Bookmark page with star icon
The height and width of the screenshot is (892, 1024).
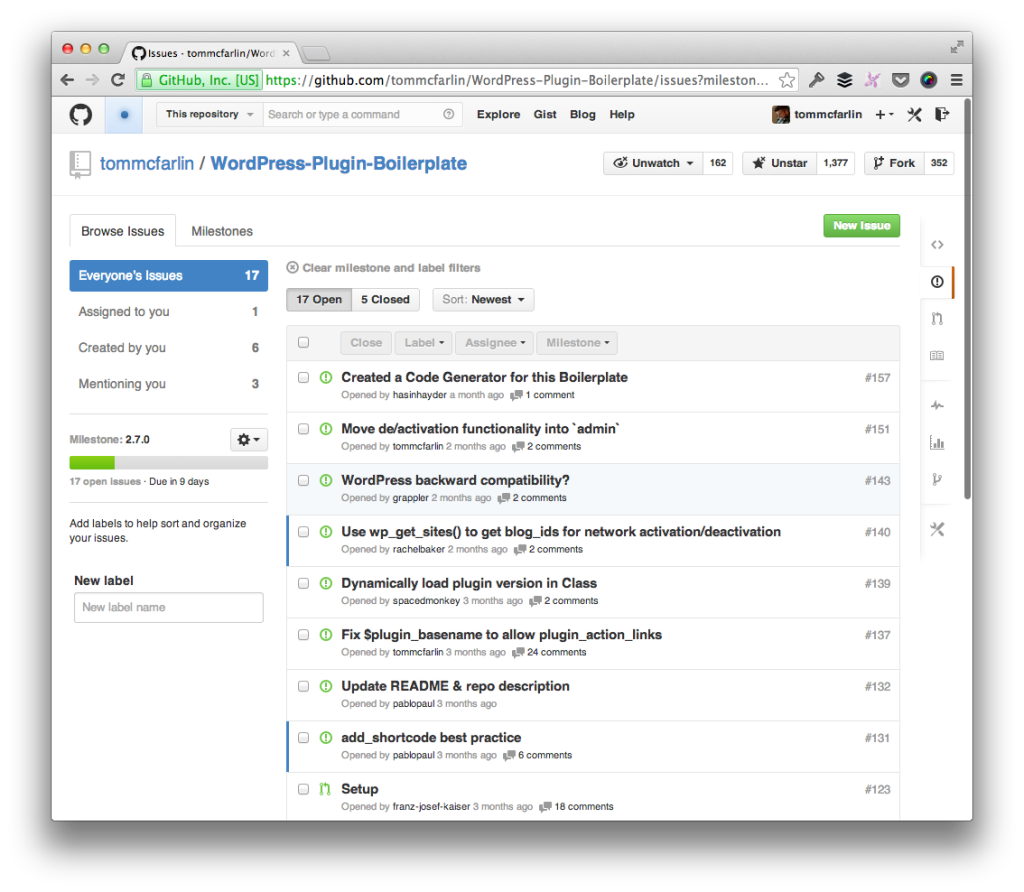[787, 80]
